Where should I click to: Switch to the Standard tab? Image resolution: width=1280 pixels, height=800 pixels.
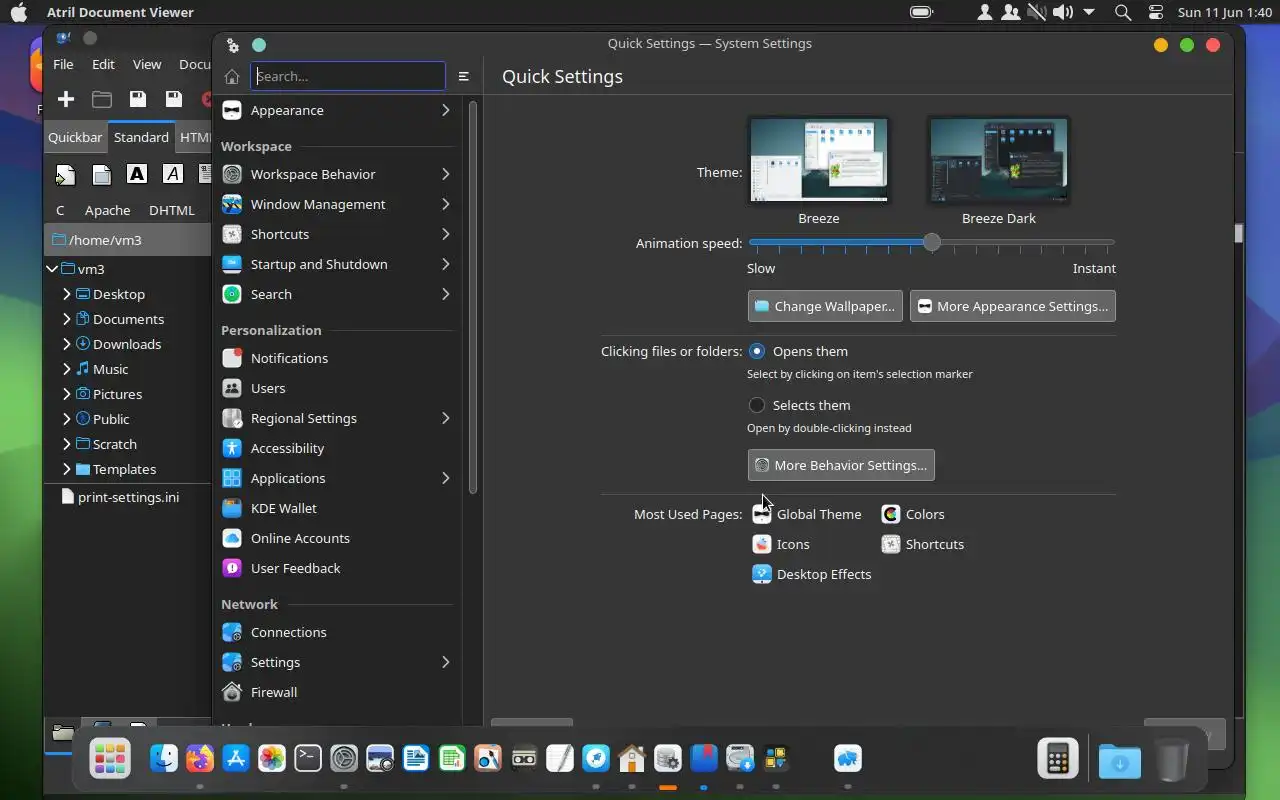click(141, 137)
